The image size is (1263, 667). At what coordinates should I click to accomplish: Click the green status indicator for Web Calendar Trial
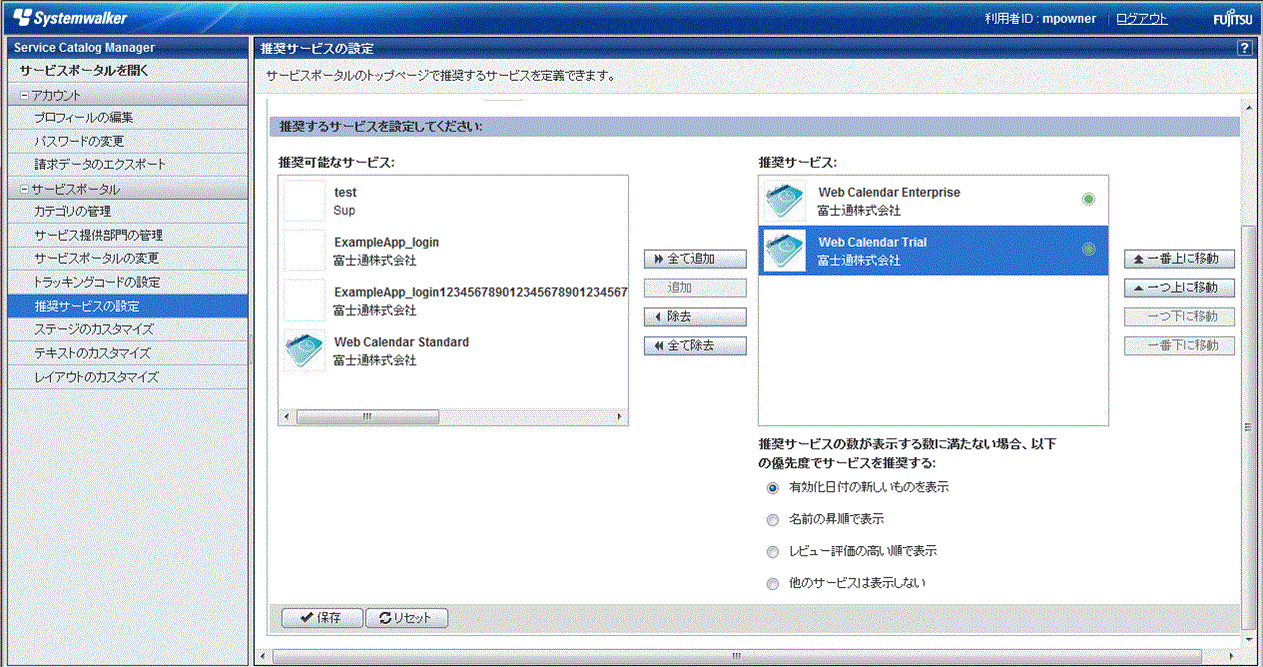(1088, 249)
